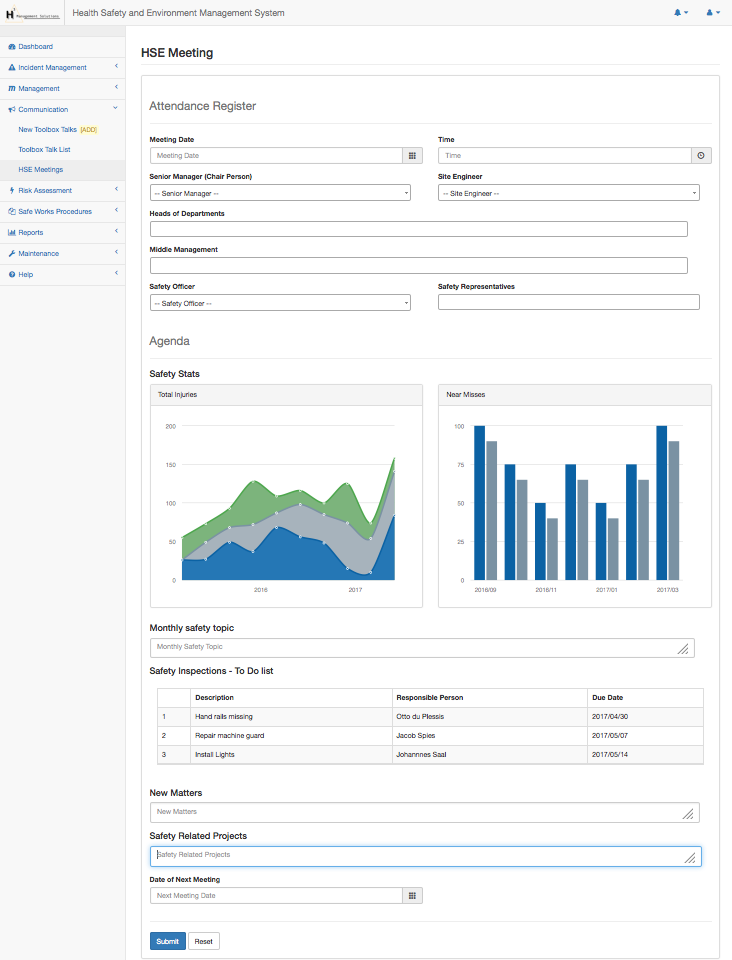Open the Site Engineer dropdown
The image size is (732, 960).
568,193
